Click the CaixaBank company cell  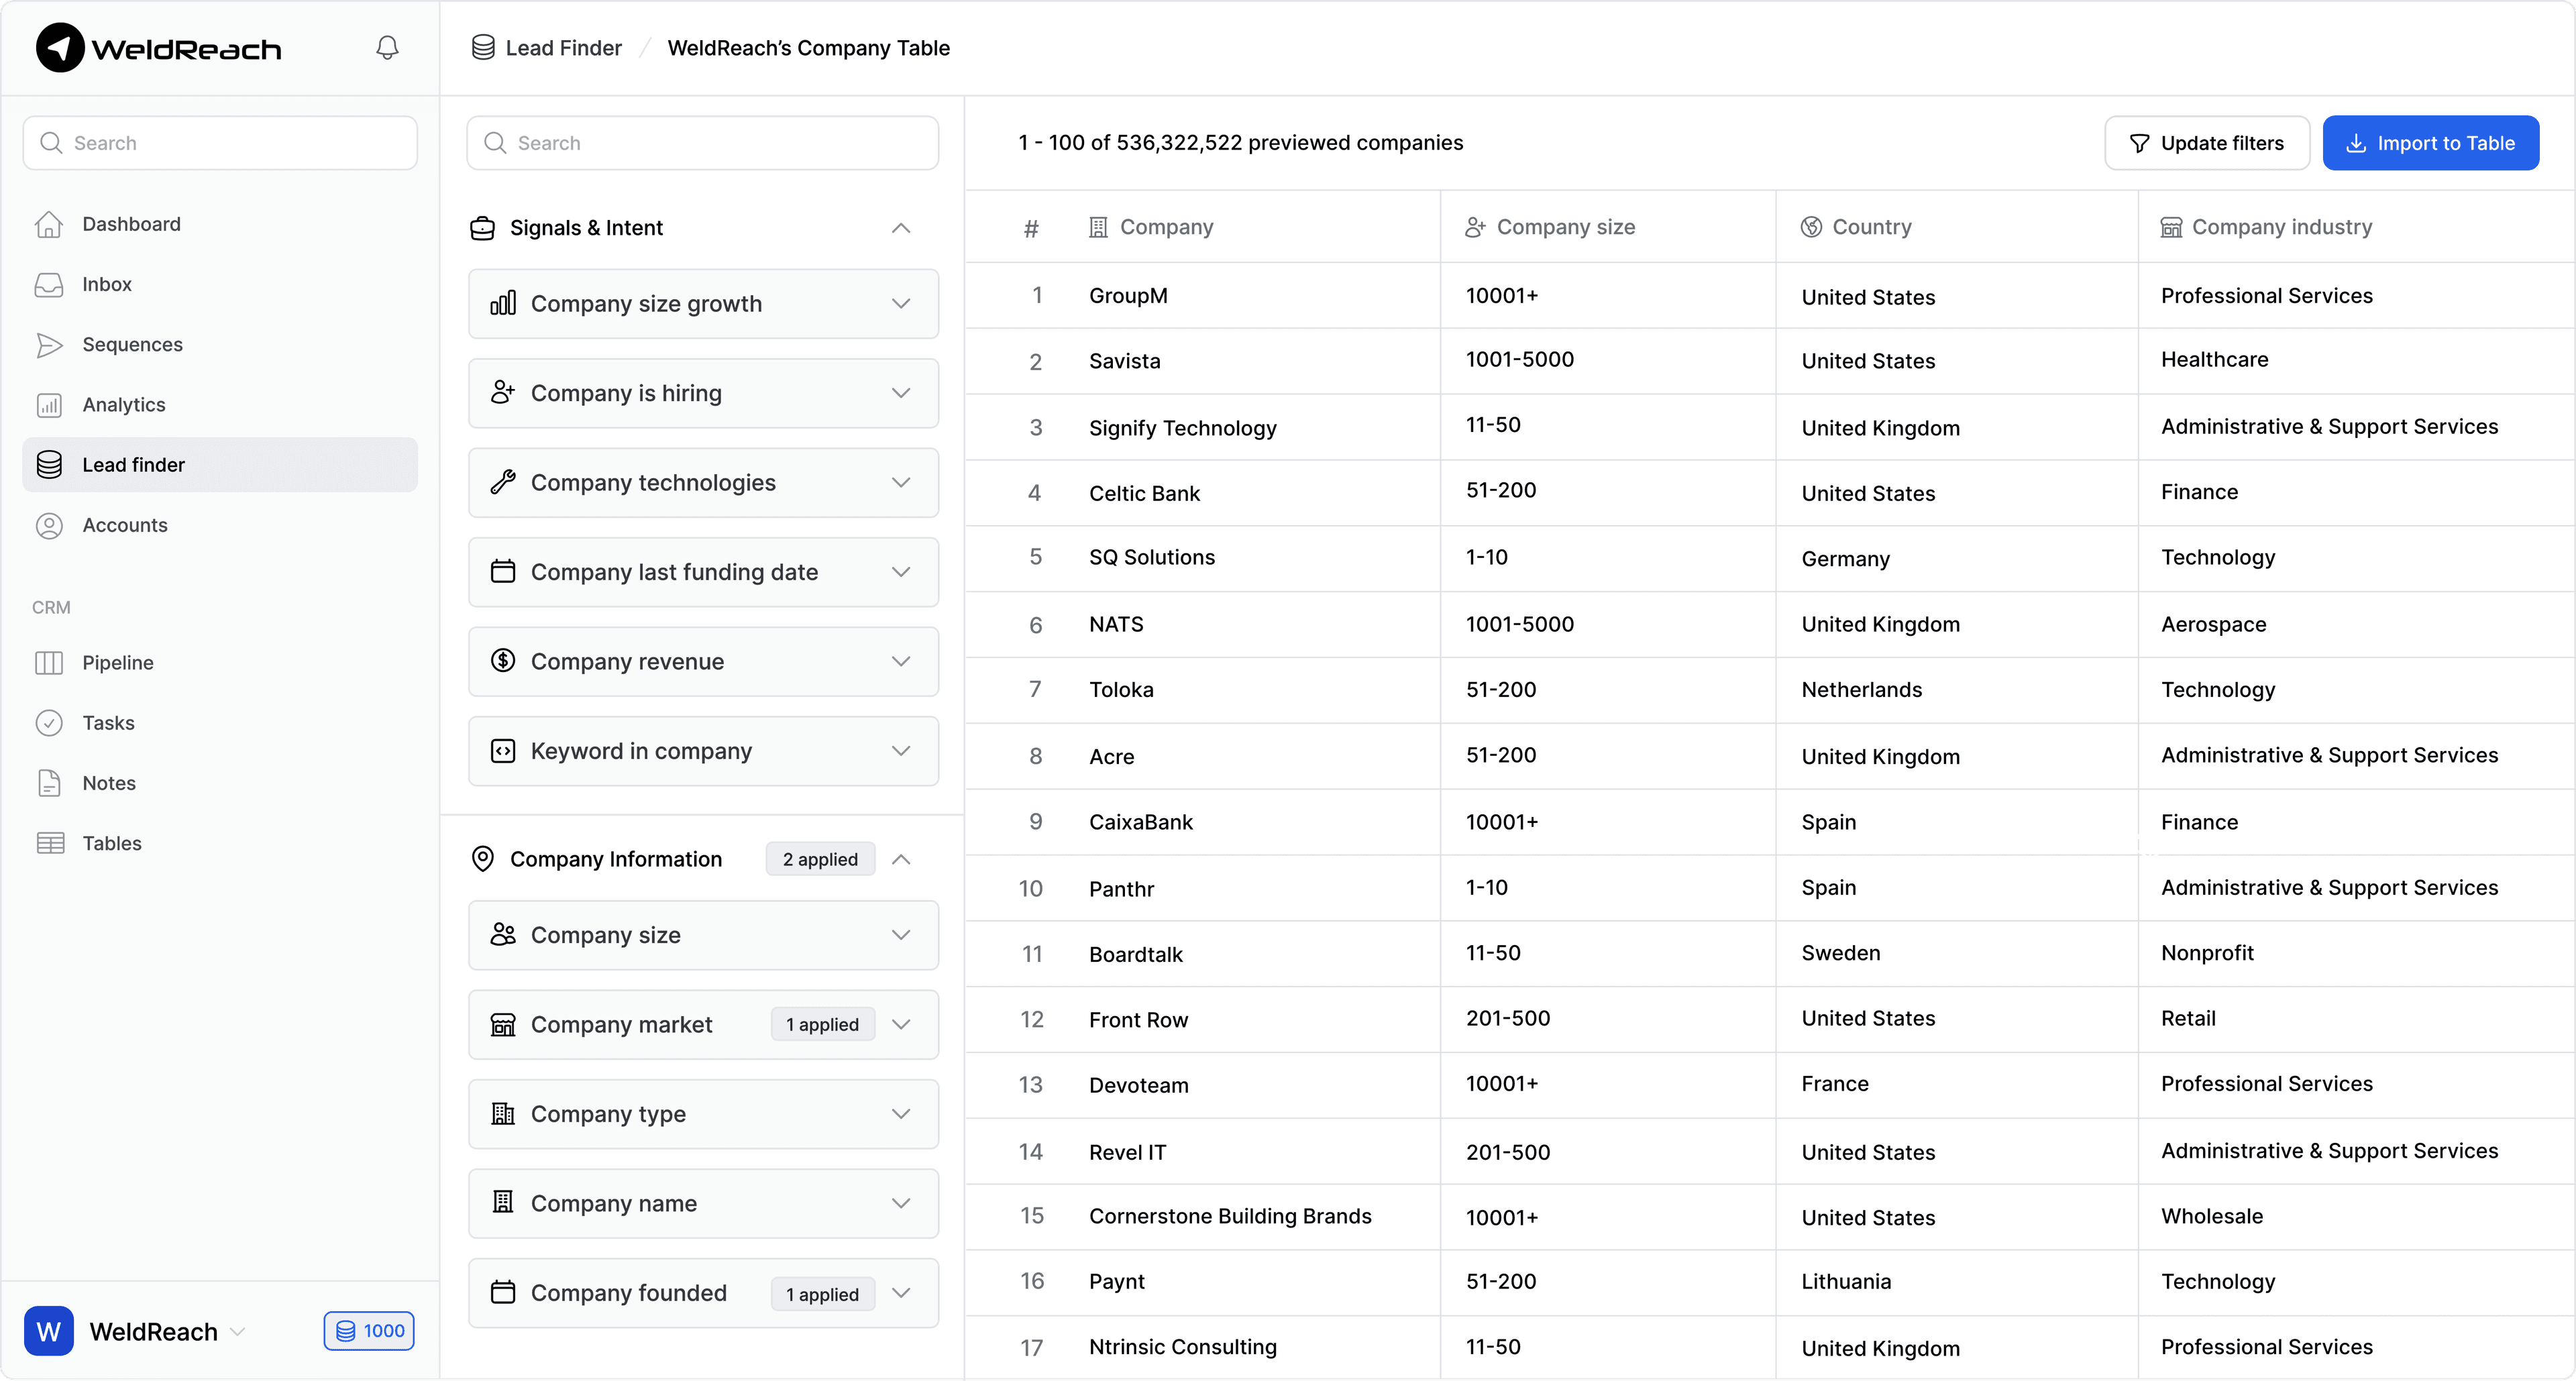point(1141,822)
